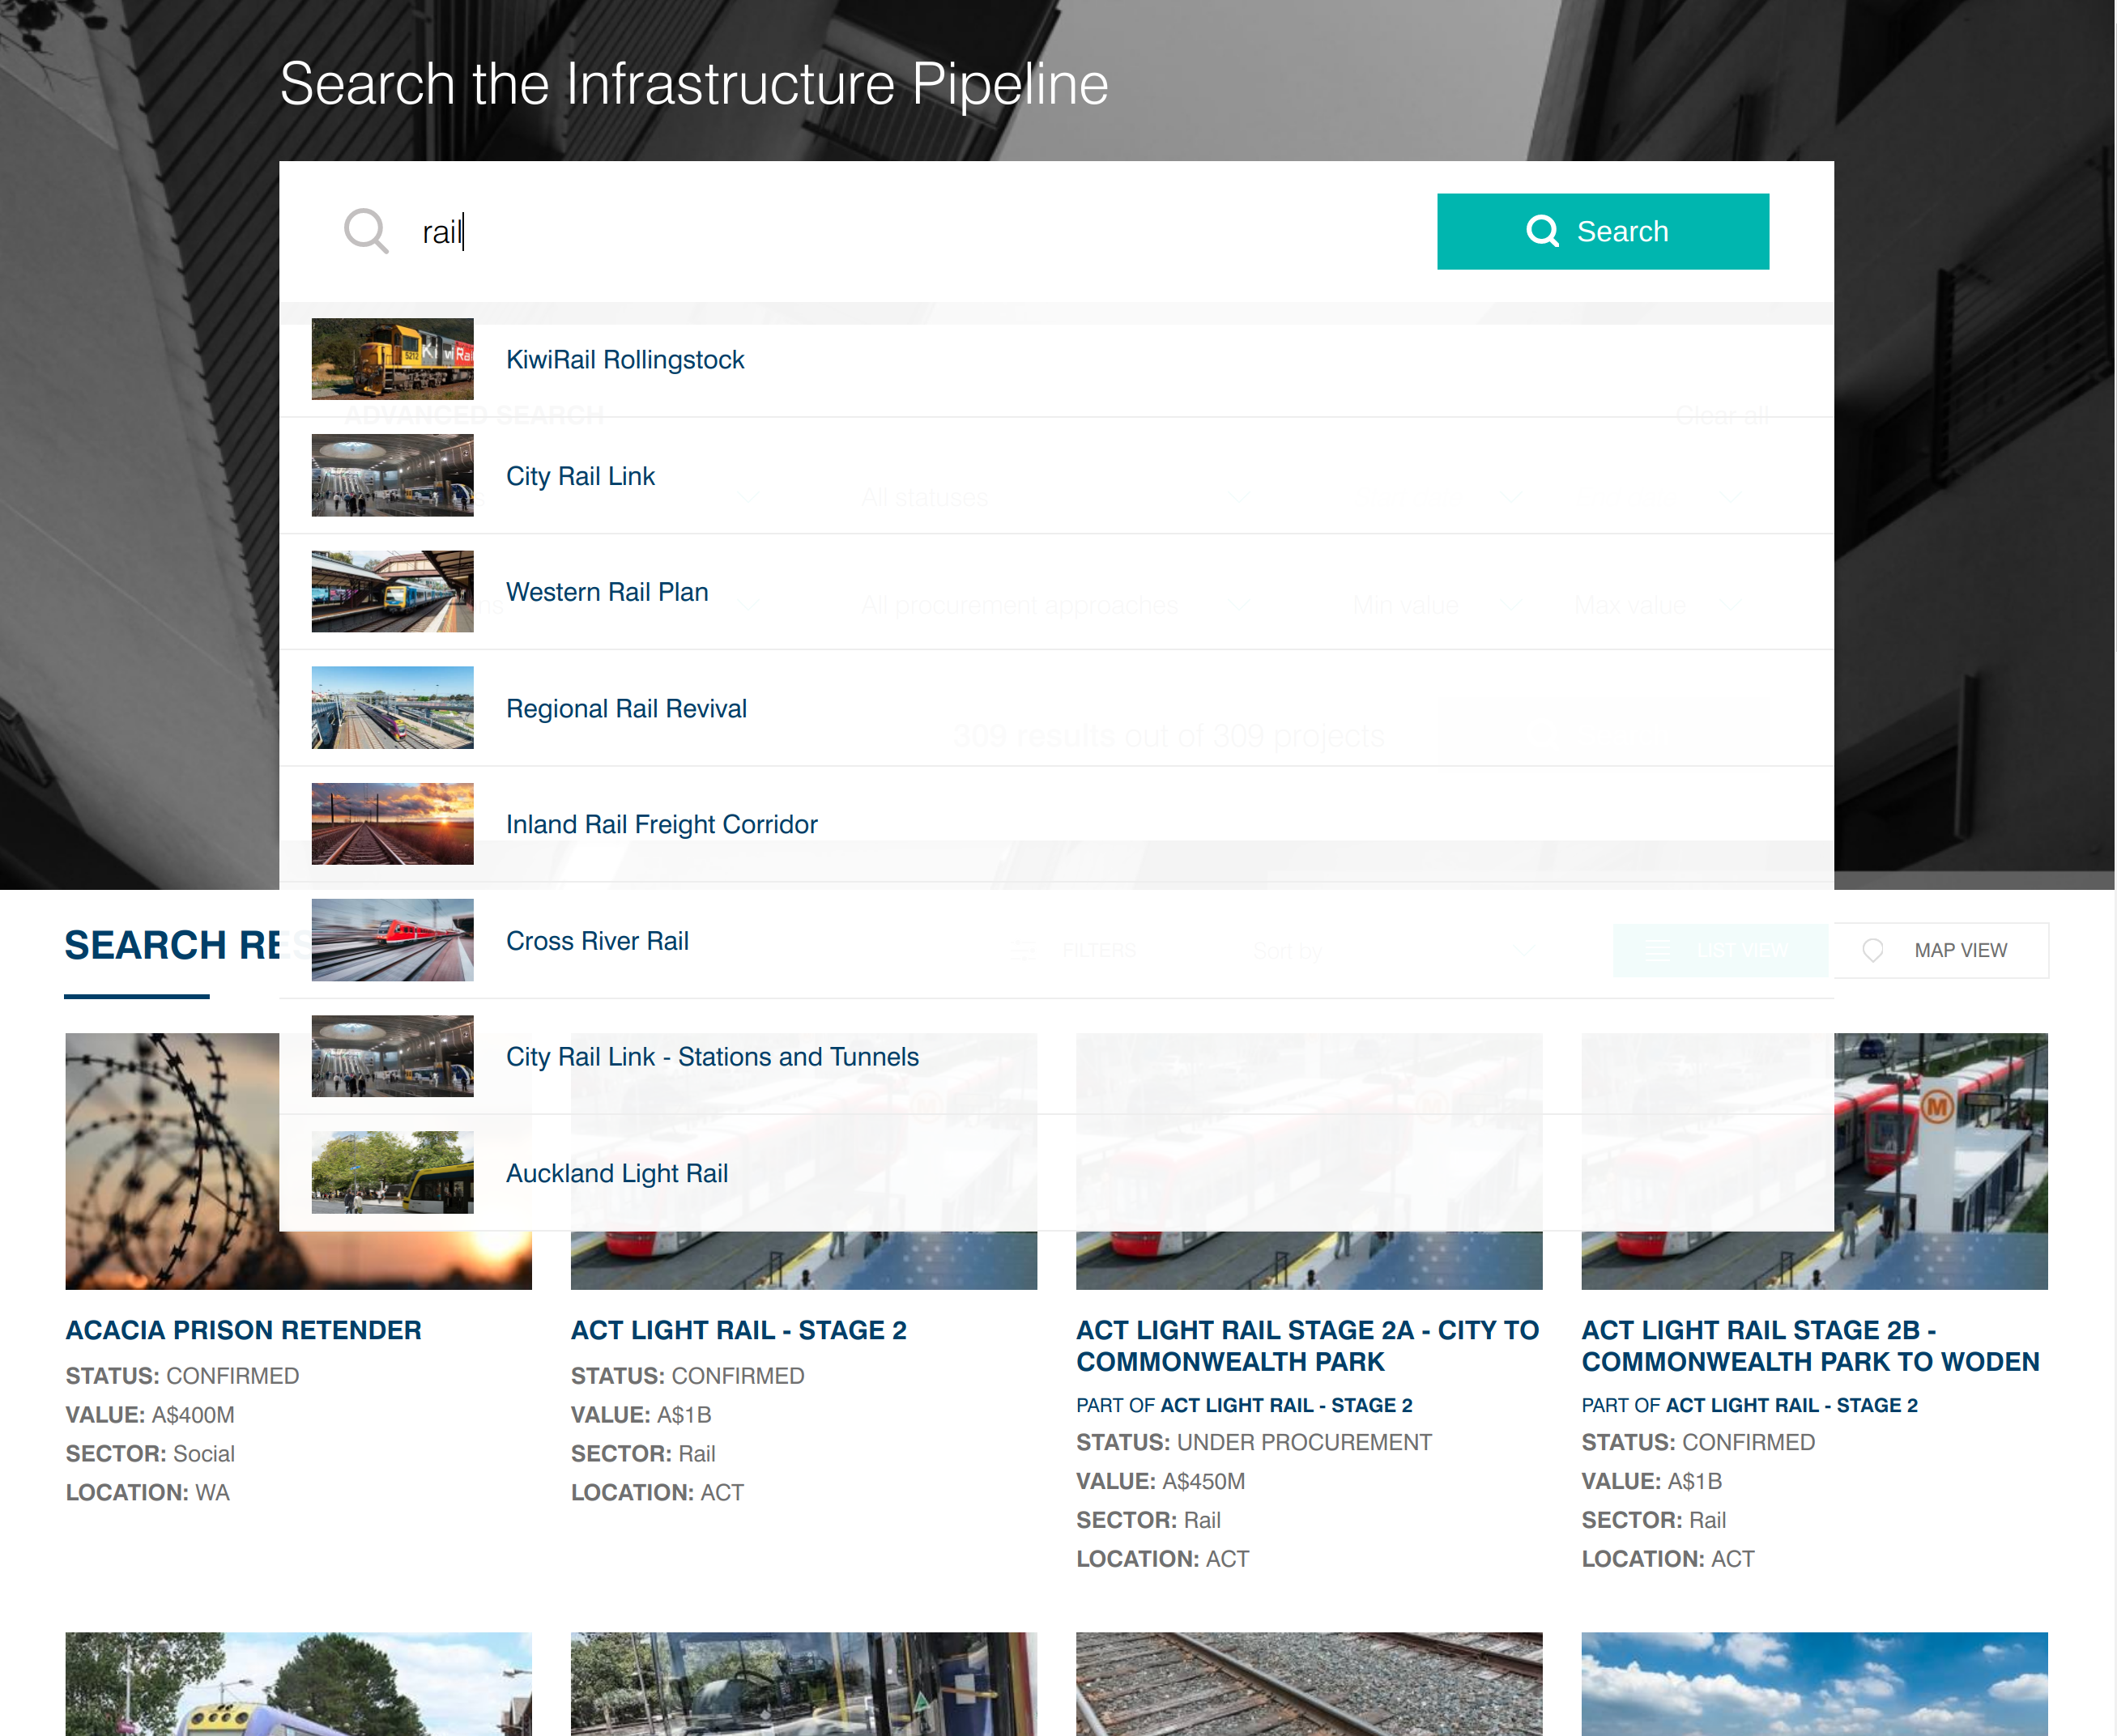Click the Auckland Light Rail suggestion photo
Viewport: 2117px width, 1736px height.
click(x=392, y=1172)
